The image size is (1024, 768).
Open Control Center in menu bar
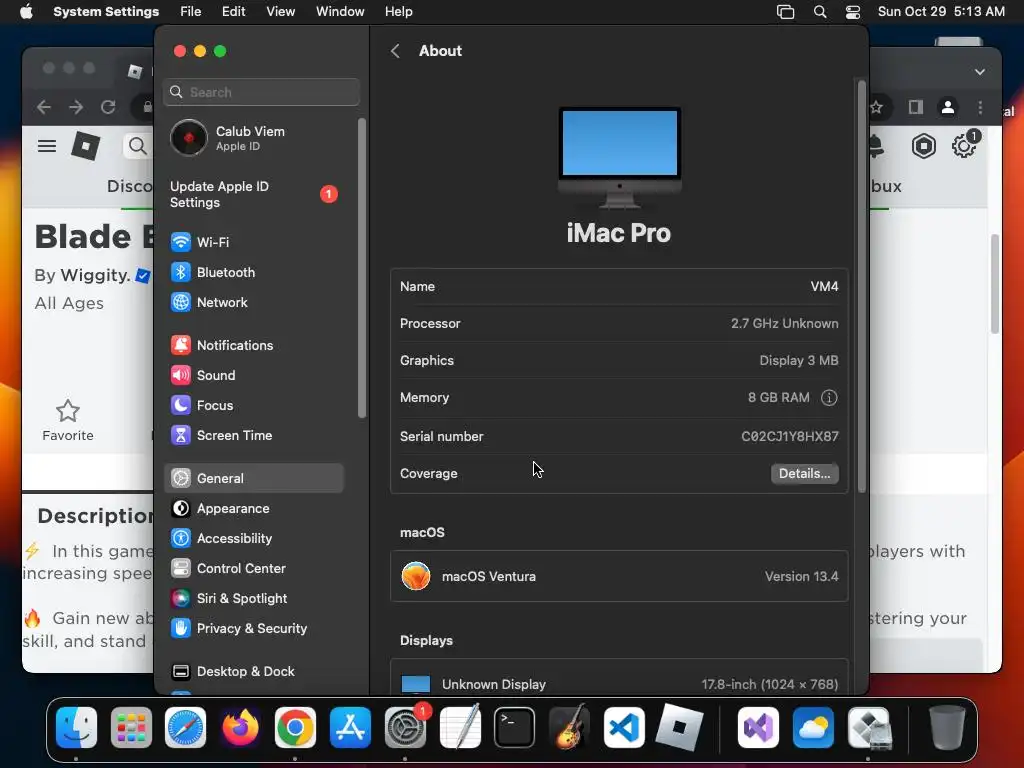(x=852, y=12)
